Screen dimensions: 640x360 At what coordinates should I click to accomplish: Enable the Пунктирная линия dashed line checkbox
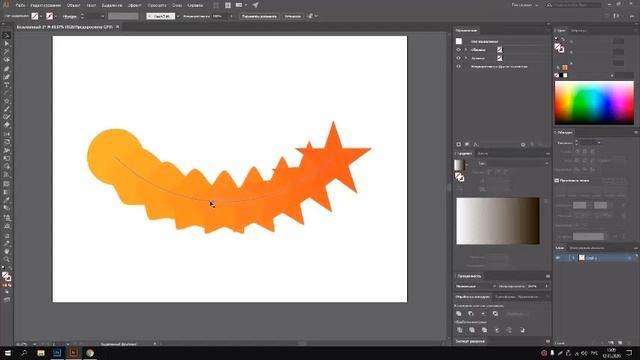point(557,180)
